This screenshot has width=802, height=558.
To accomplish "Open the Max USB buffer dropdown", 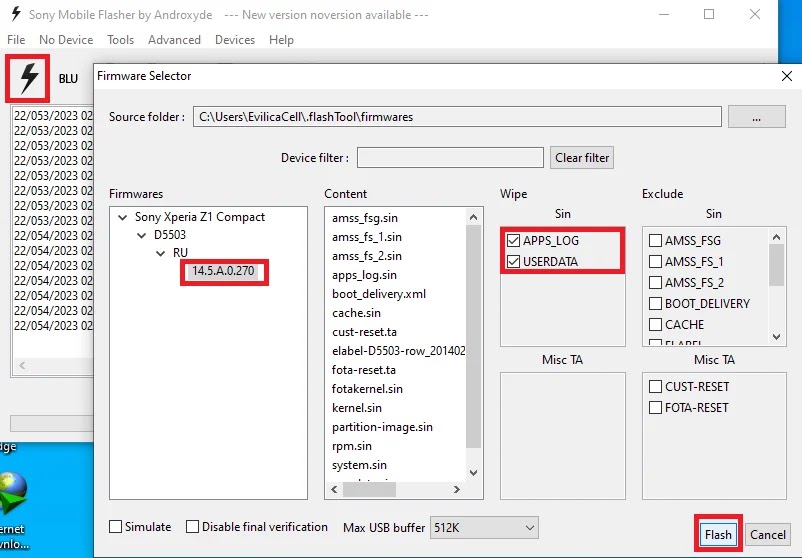I will click(x=483, y=527).
